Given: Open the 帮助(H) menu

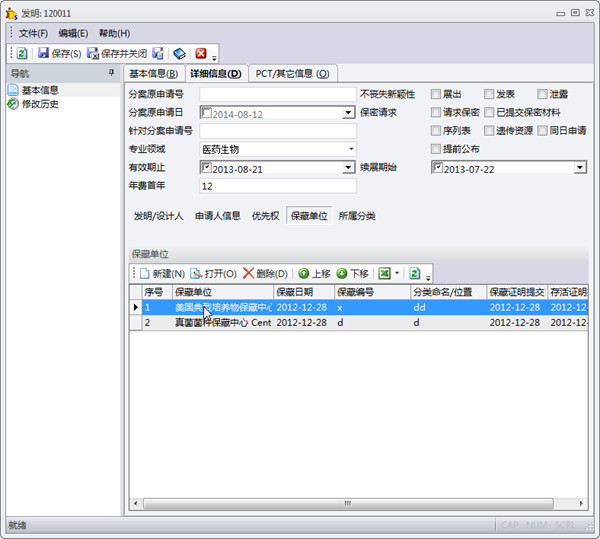Looking at the screenshot, I should [114, 33].
